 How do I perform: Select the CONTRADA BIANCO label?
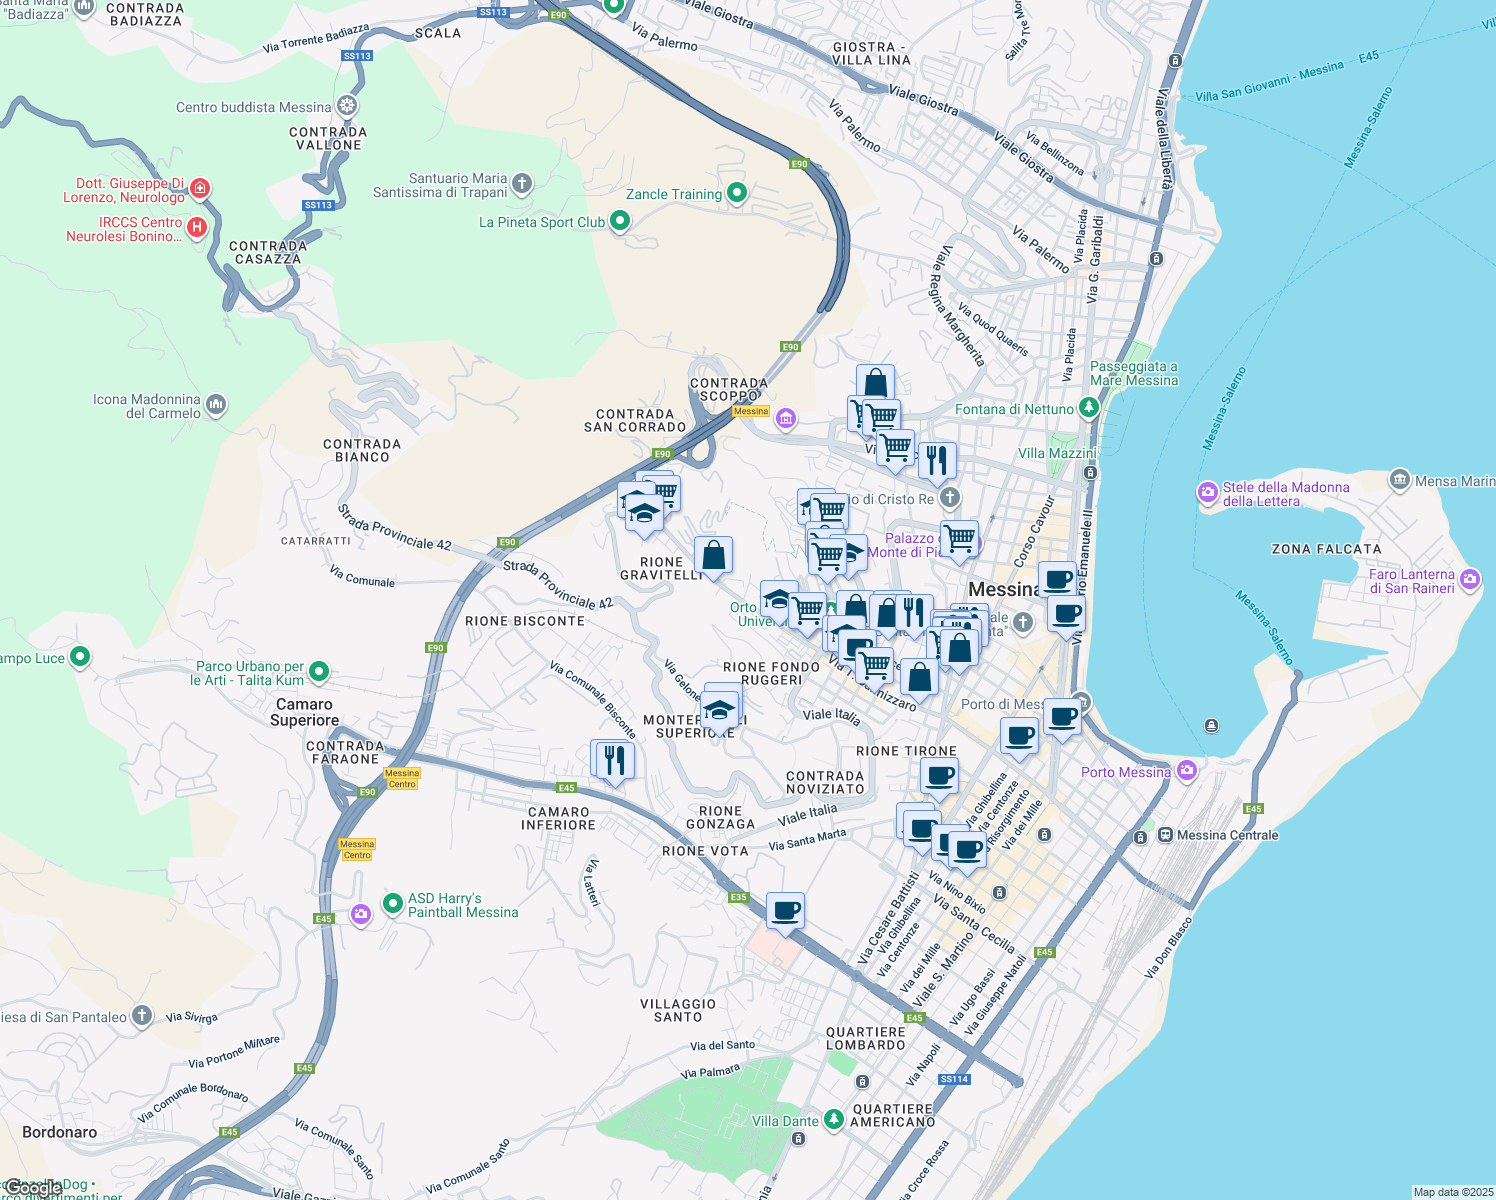(362, 450)
